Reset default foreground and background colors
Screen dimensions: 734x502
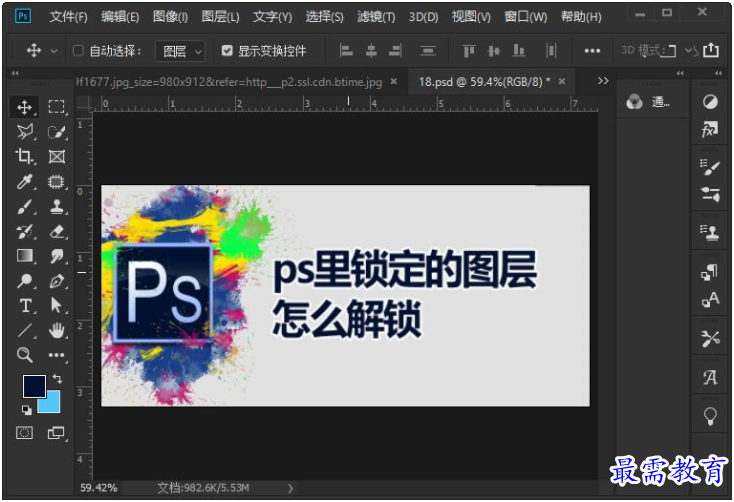click(x=27, y=410)
